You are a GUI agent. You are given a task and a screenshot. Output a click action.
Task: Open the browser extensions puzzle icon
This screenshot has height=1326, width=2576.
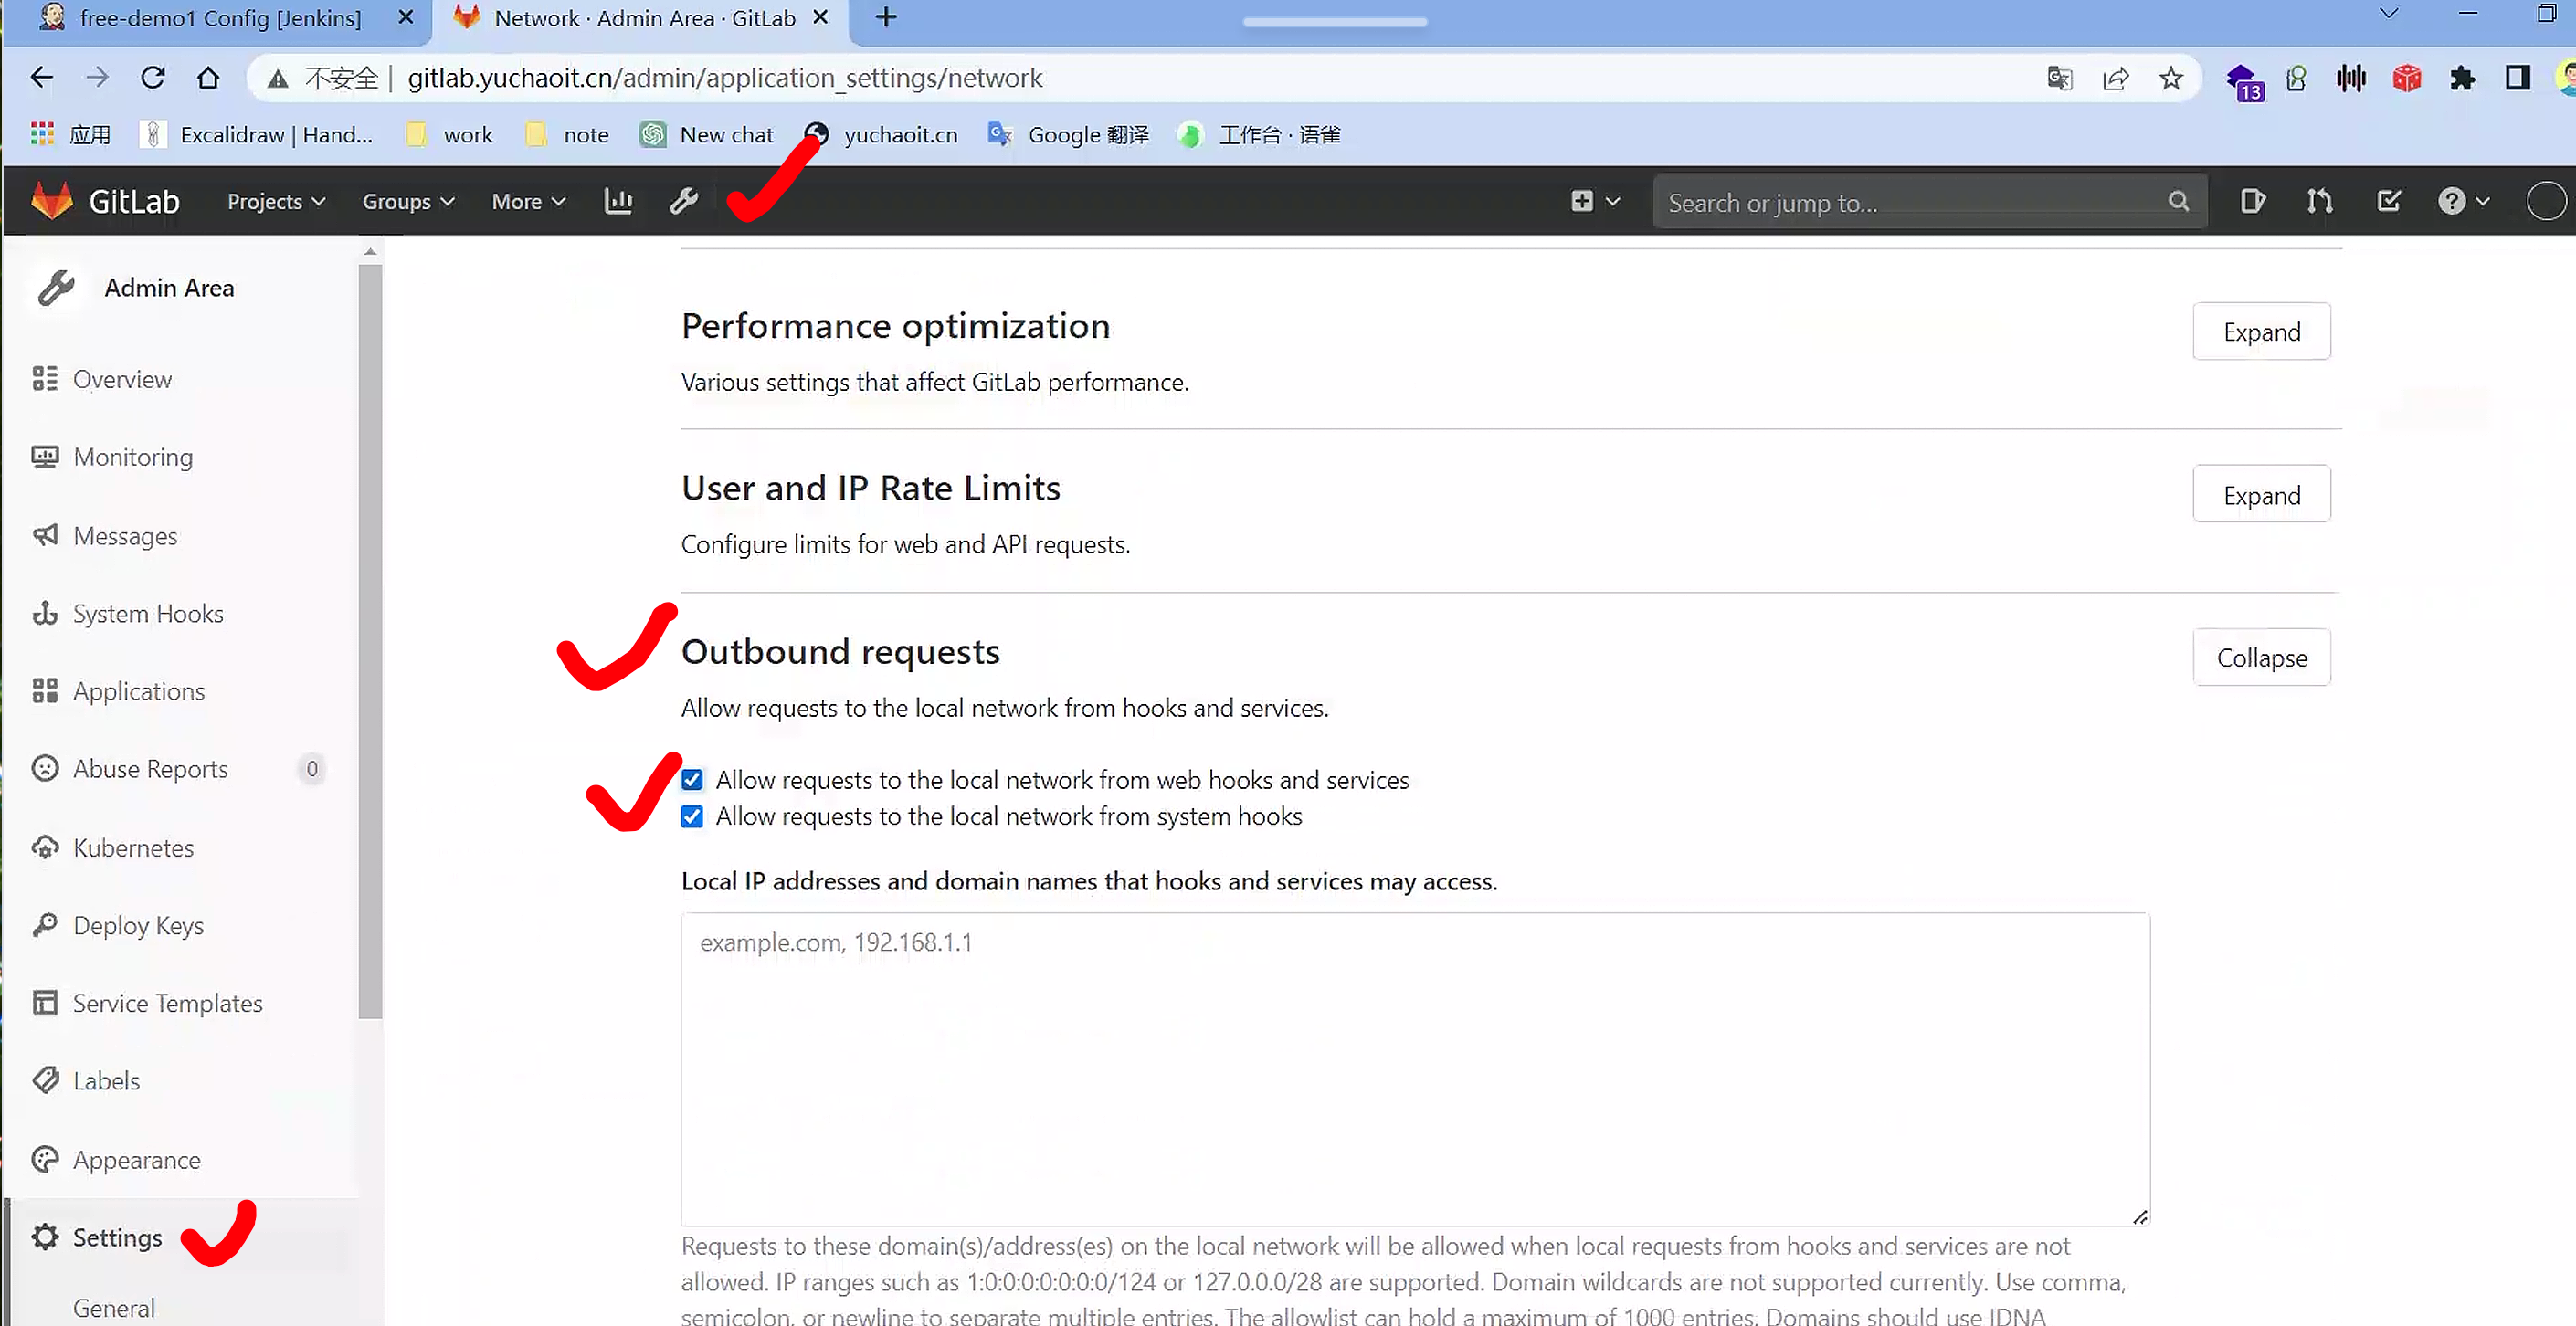2462,78
